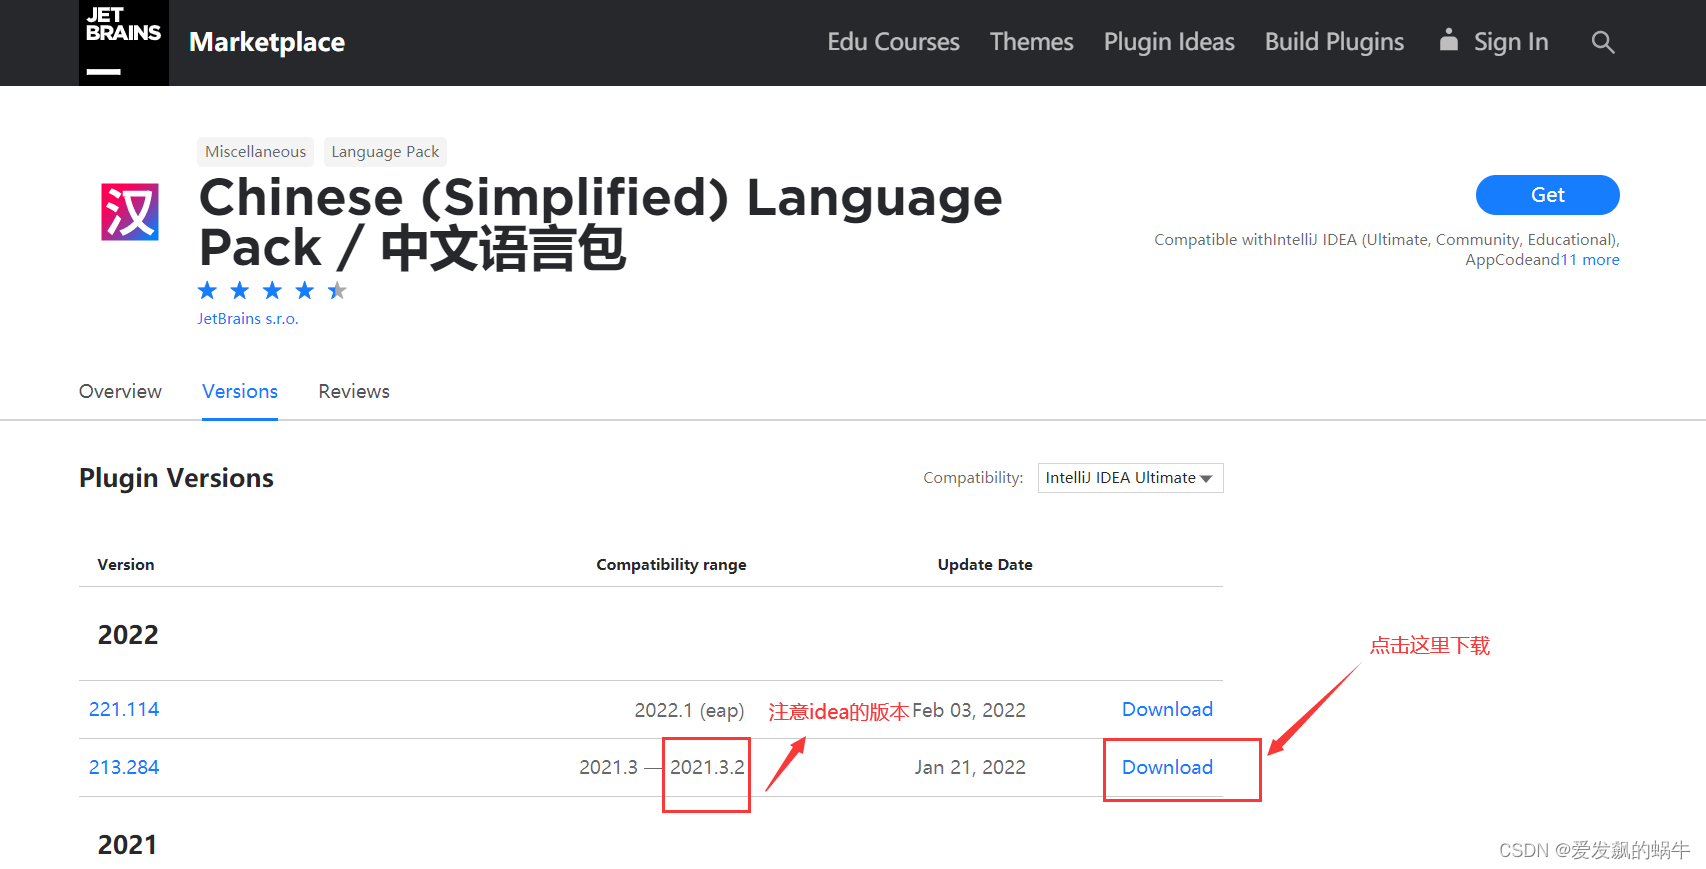Open Plugin Ideas menu item
This screenshot has width=1706, height=869.
pyautogui.click(x=1169, y=42)
